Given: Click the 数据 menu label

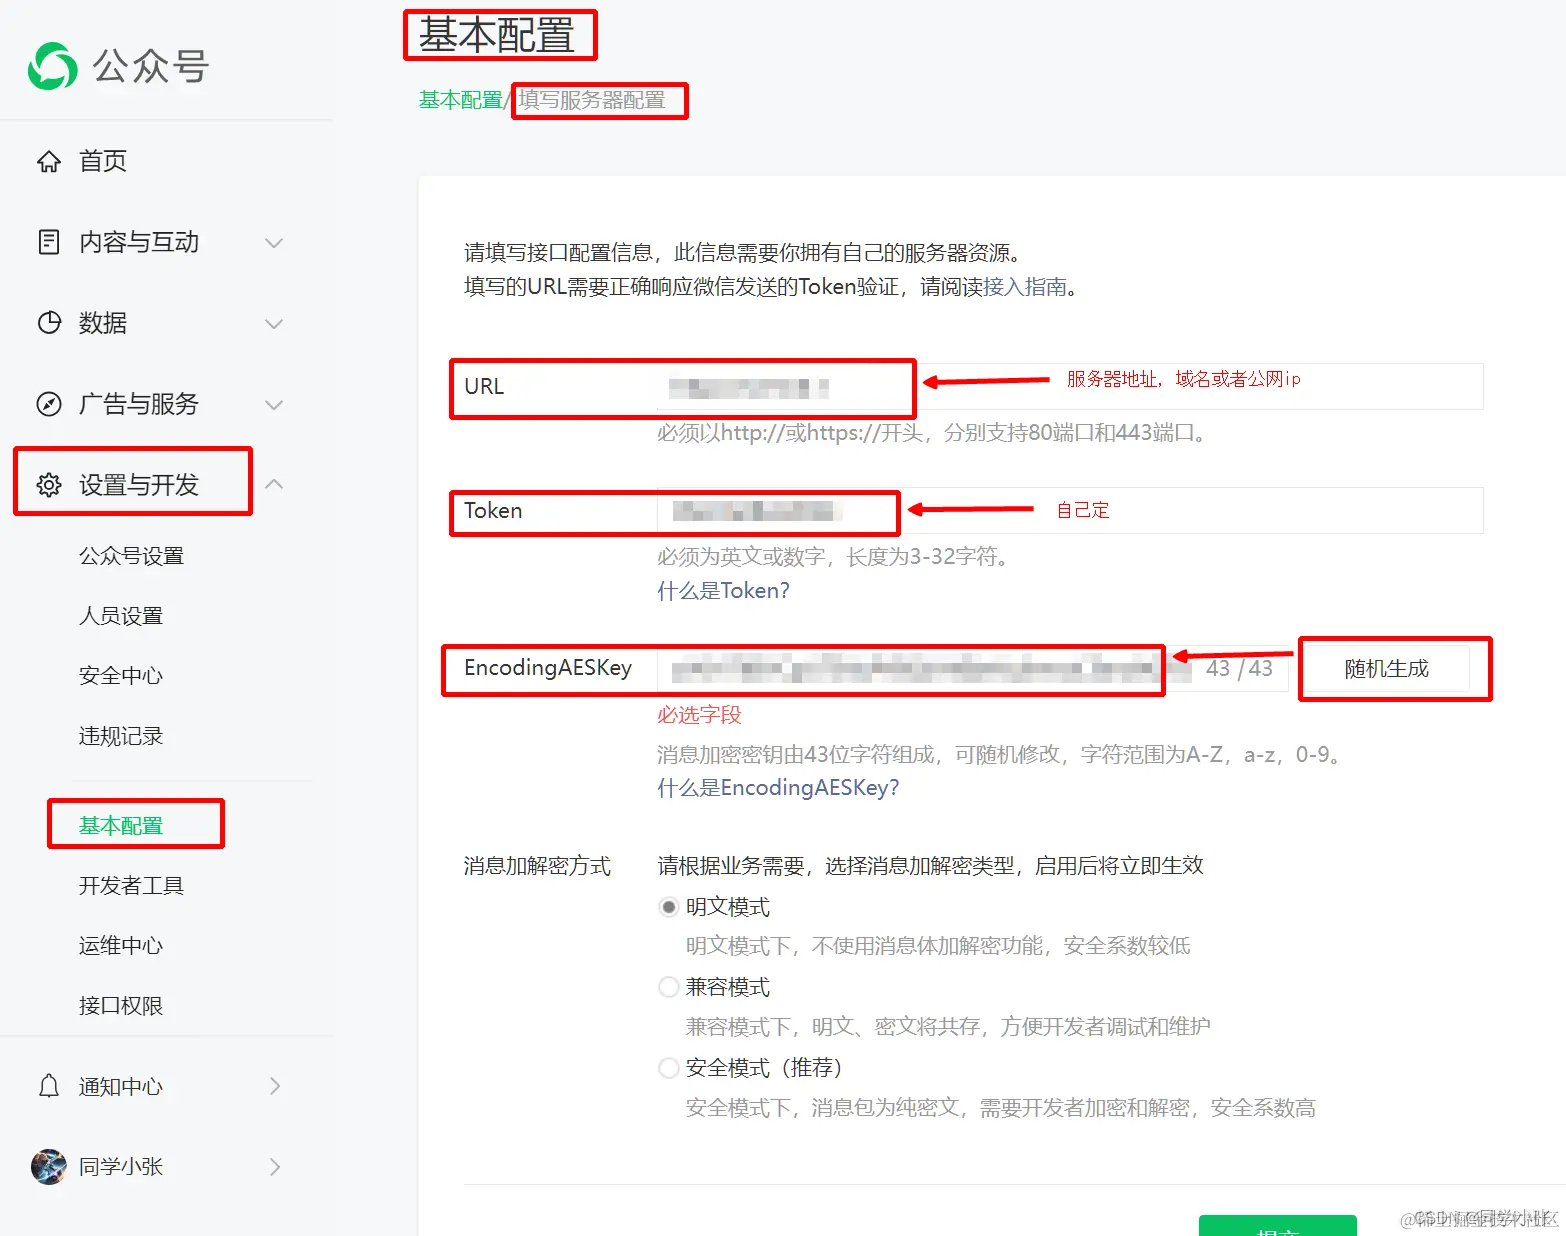Looking at the screenshot, I should coord(103,323).
